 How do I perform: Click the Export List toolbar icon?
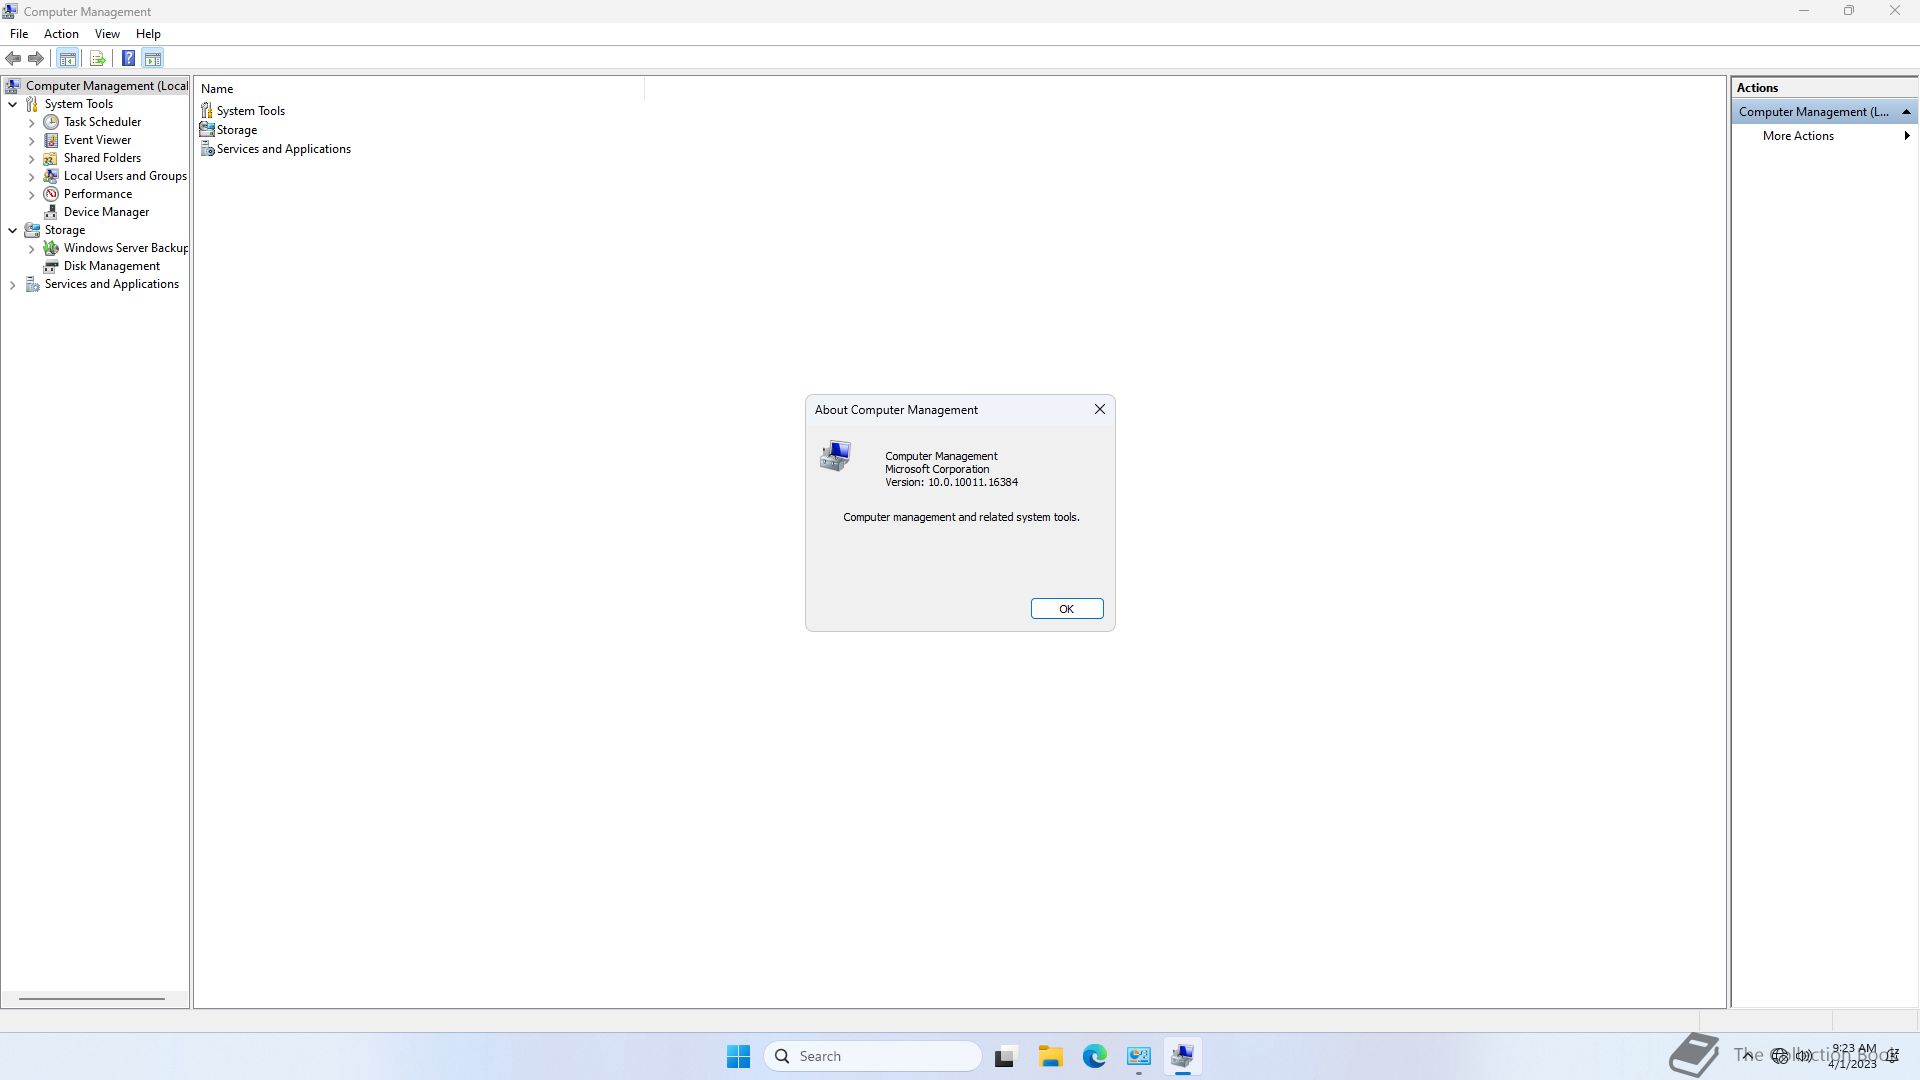(x=97, y=58)
